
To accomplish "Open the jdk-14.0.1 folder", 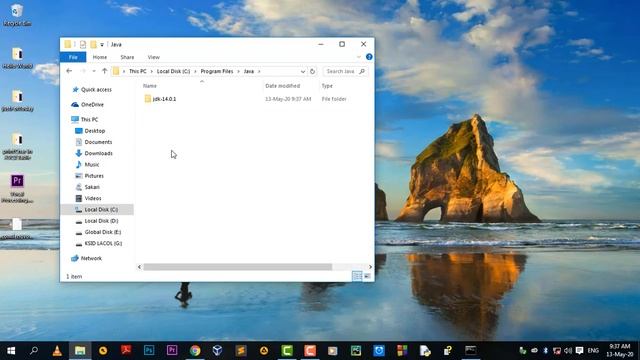I will [x=164, y=99].
